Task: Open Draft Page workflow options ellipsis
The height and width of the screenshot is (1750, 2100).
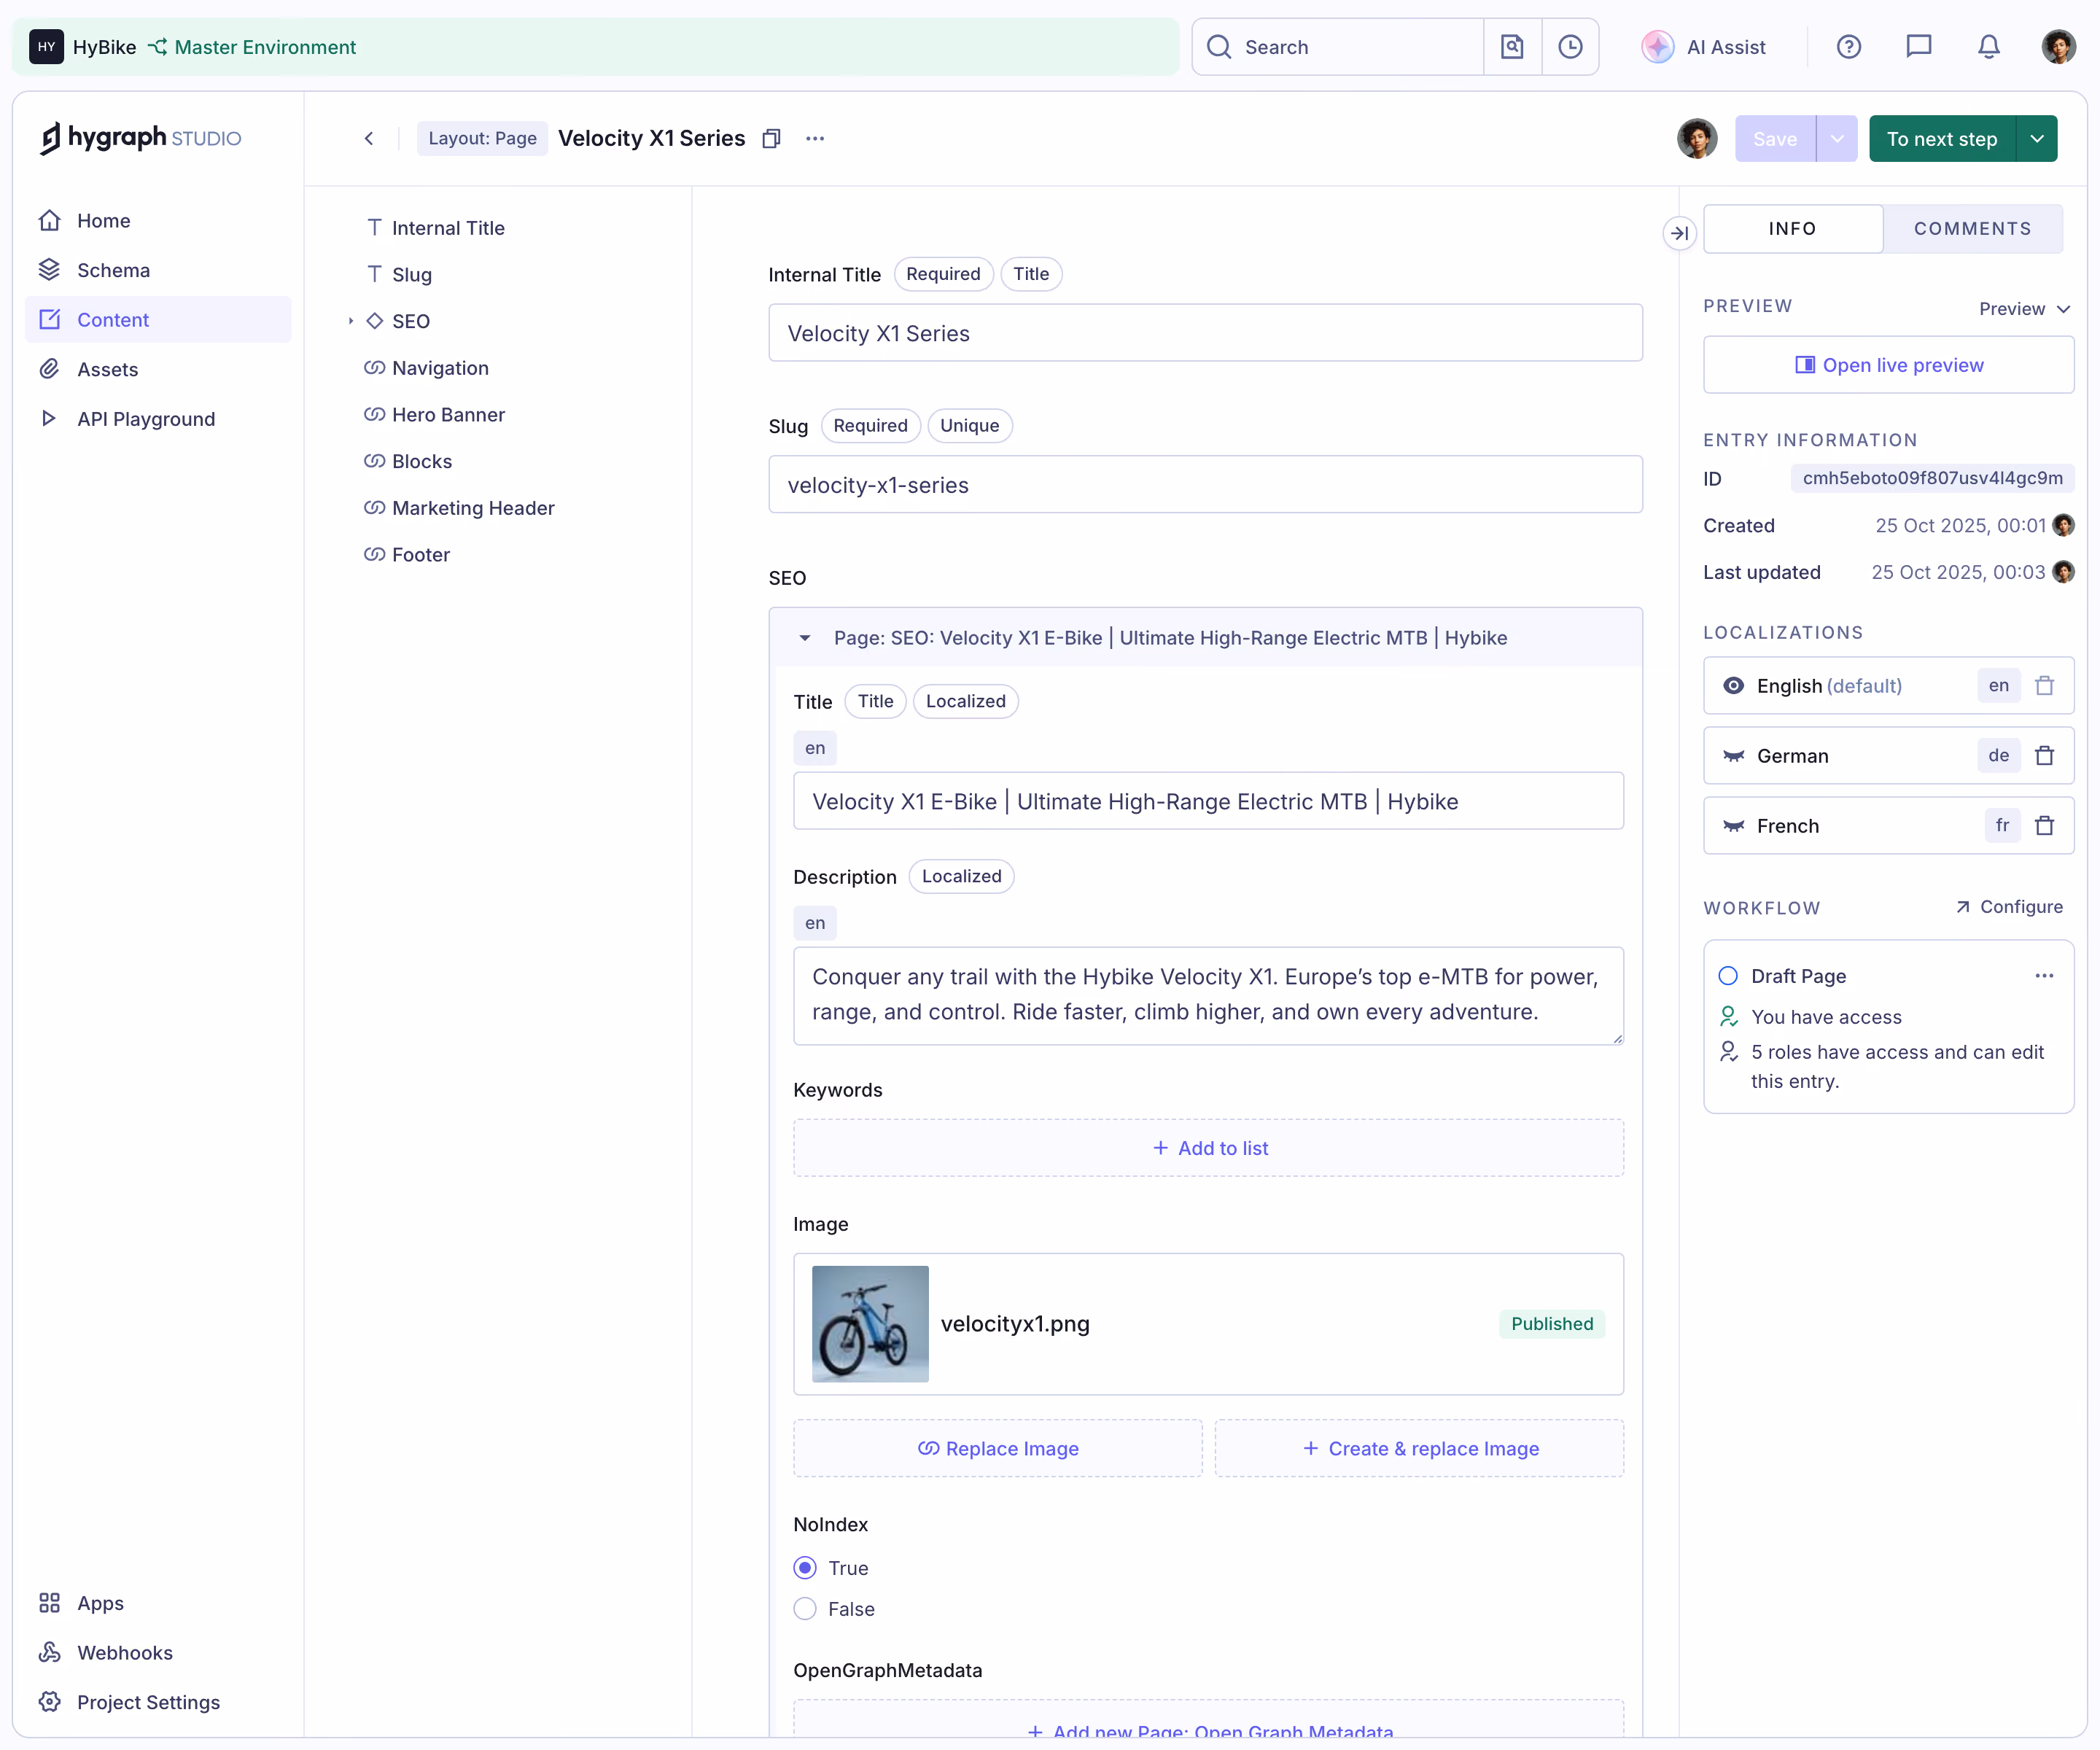Action: (2044, 976)
